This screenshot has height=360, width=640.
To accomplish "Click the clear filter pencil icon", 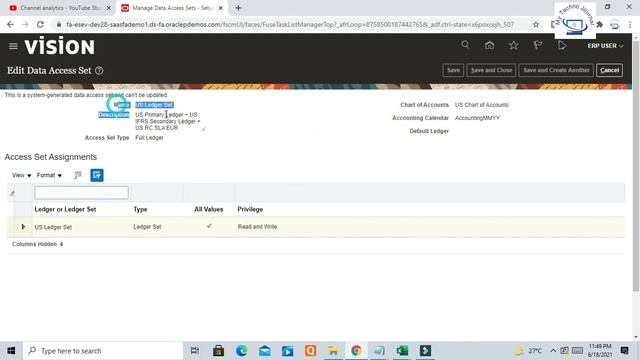I will (12, 193).
